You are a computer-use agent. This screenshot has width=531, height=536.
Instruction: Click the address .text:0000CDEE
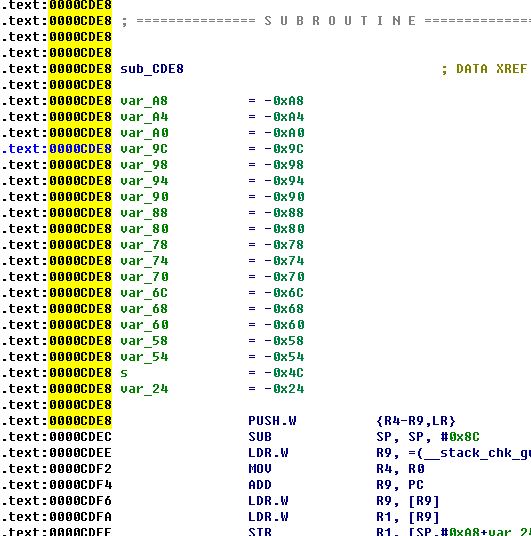[x=56, y=453]
